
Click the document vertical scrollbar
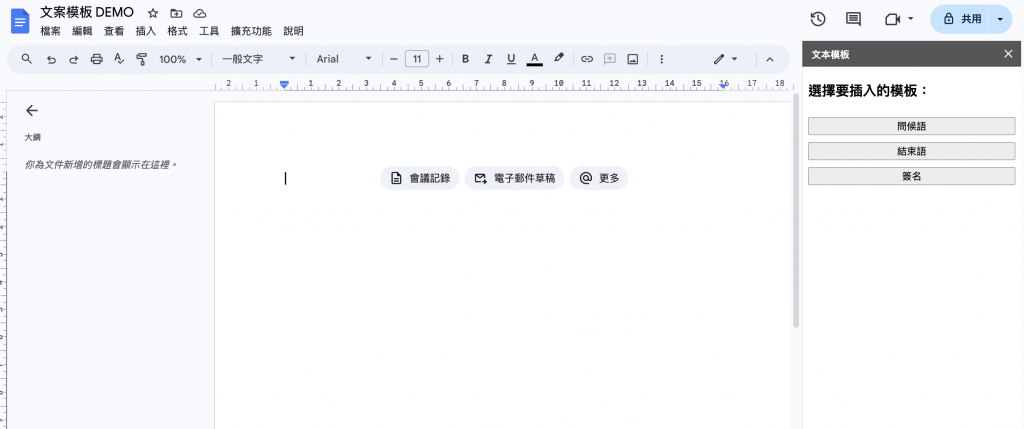[795, 210]
